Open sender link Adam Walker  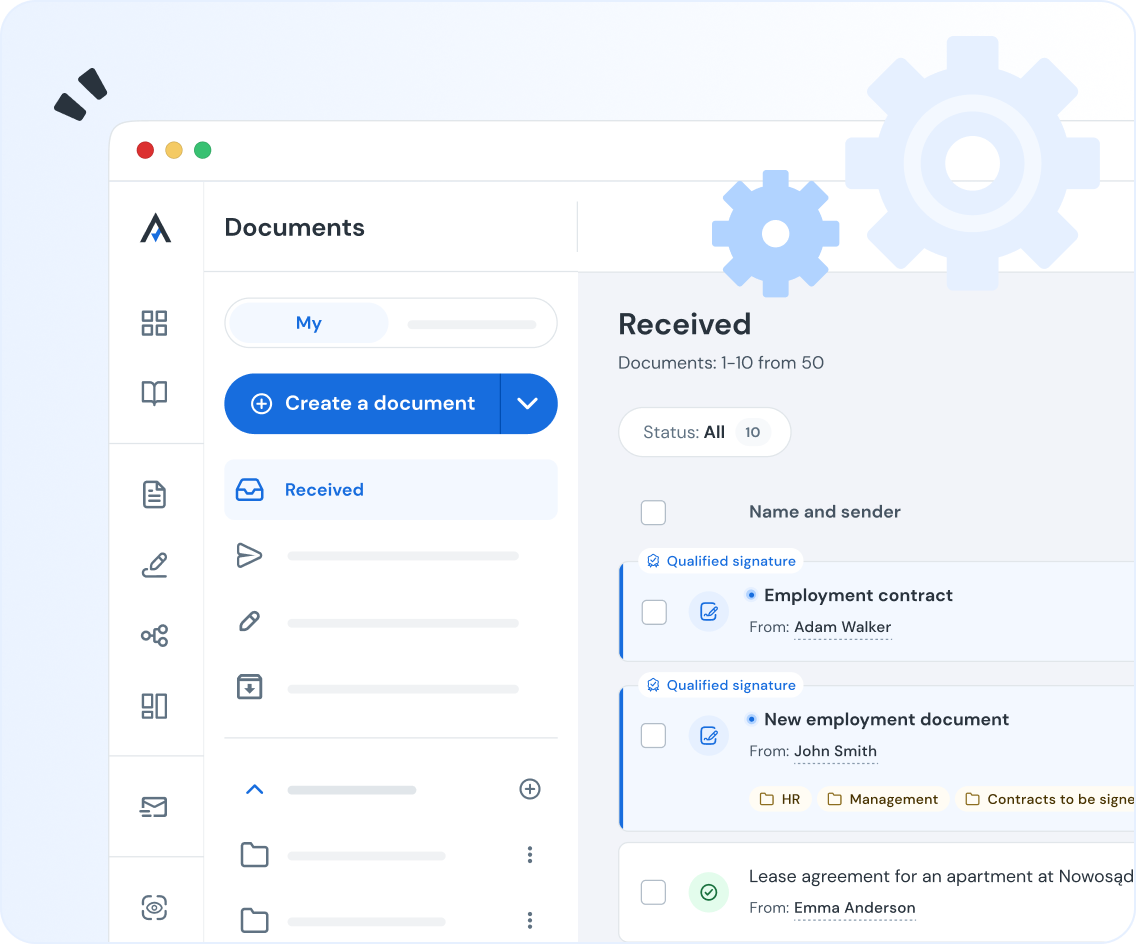click(842, 628)
